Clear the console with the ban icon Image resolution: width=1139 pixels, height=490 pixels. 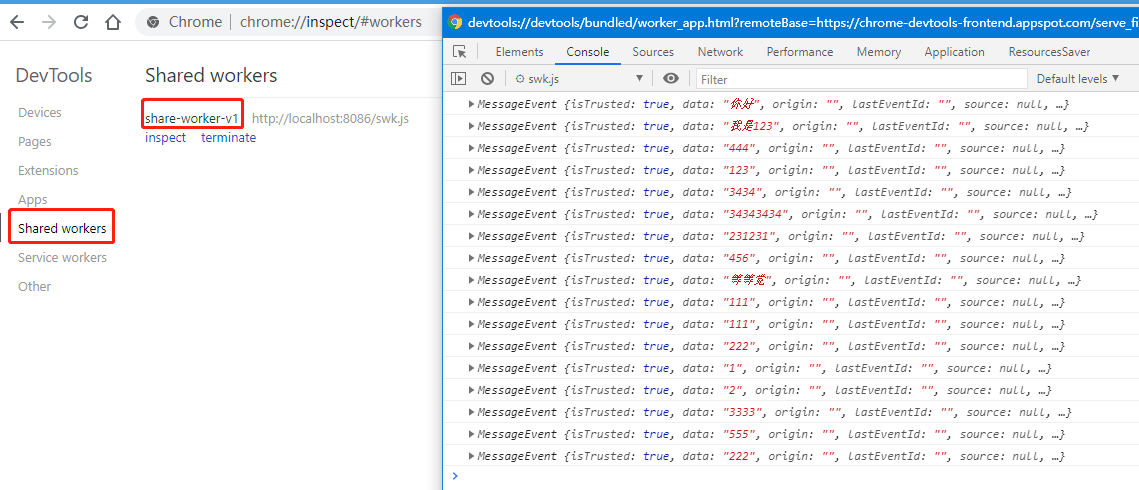(x=487, y=78)
